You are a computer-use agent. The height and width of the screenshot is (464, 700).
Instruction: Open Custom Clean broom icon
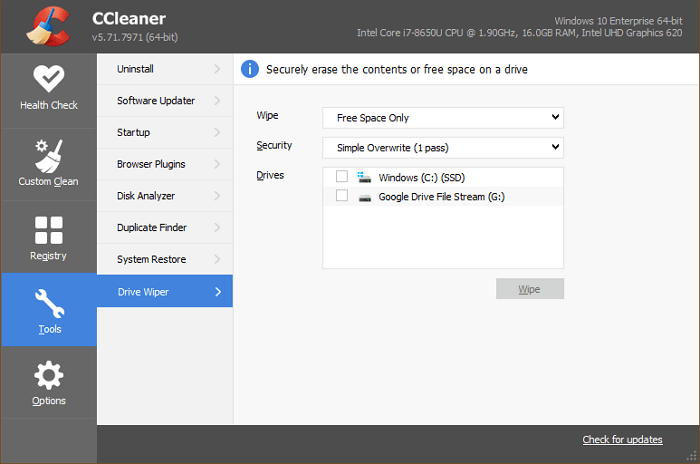coord(49,156)
